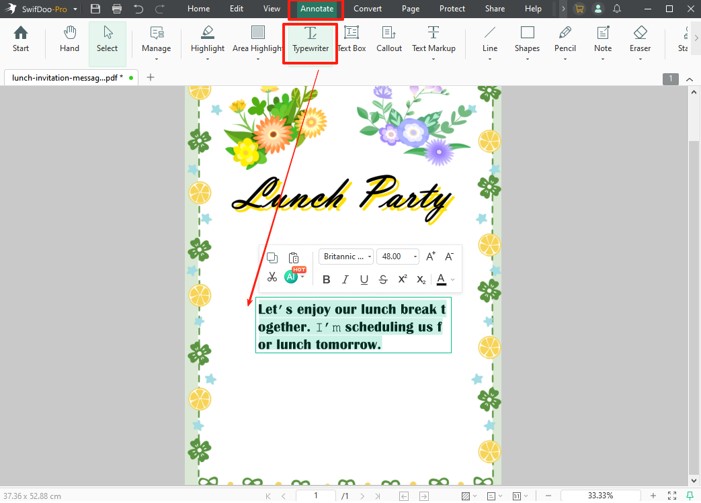Cut selected text with scissors icon
The height and width of the screenshot is (503, 701).
[272, 277]
